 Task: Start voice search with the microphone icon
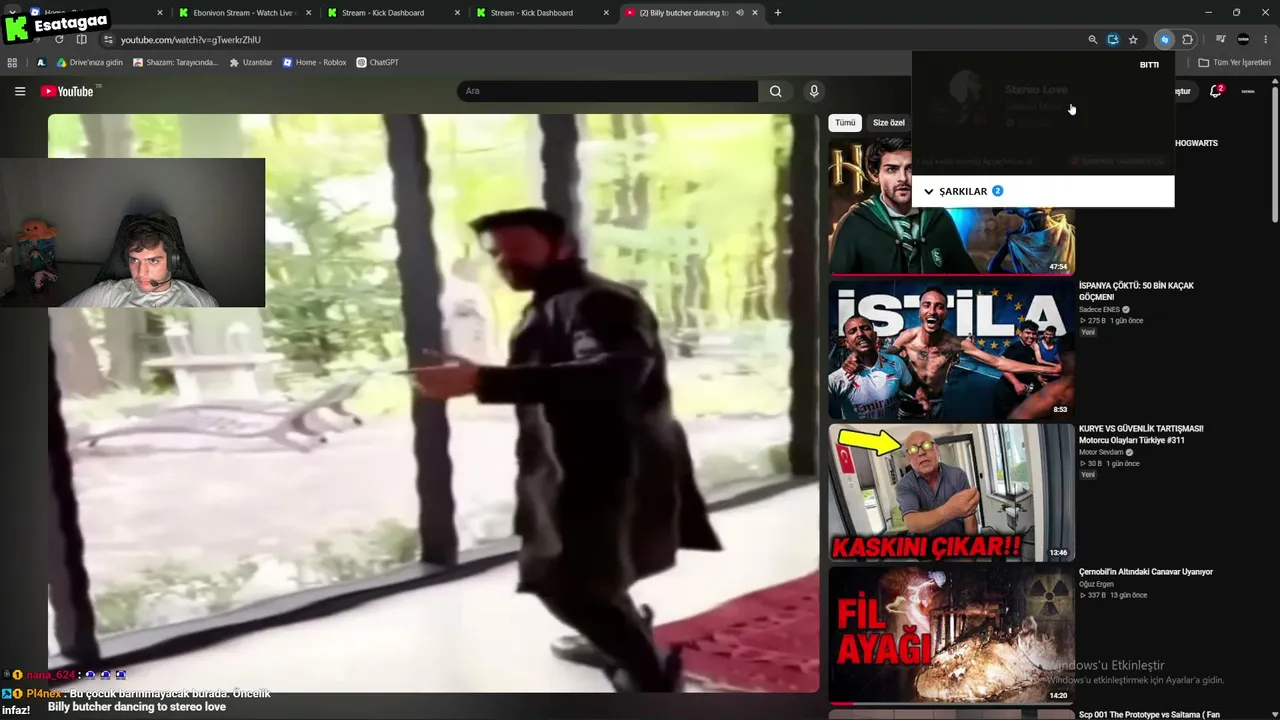pos(814,91)
